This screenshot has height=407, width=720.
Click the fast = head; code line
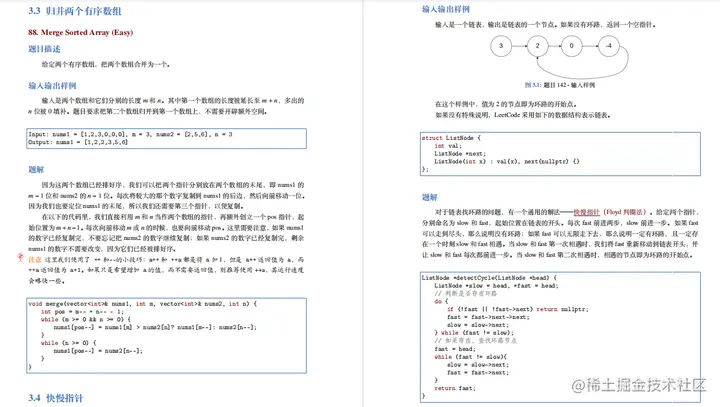point(455,349)
